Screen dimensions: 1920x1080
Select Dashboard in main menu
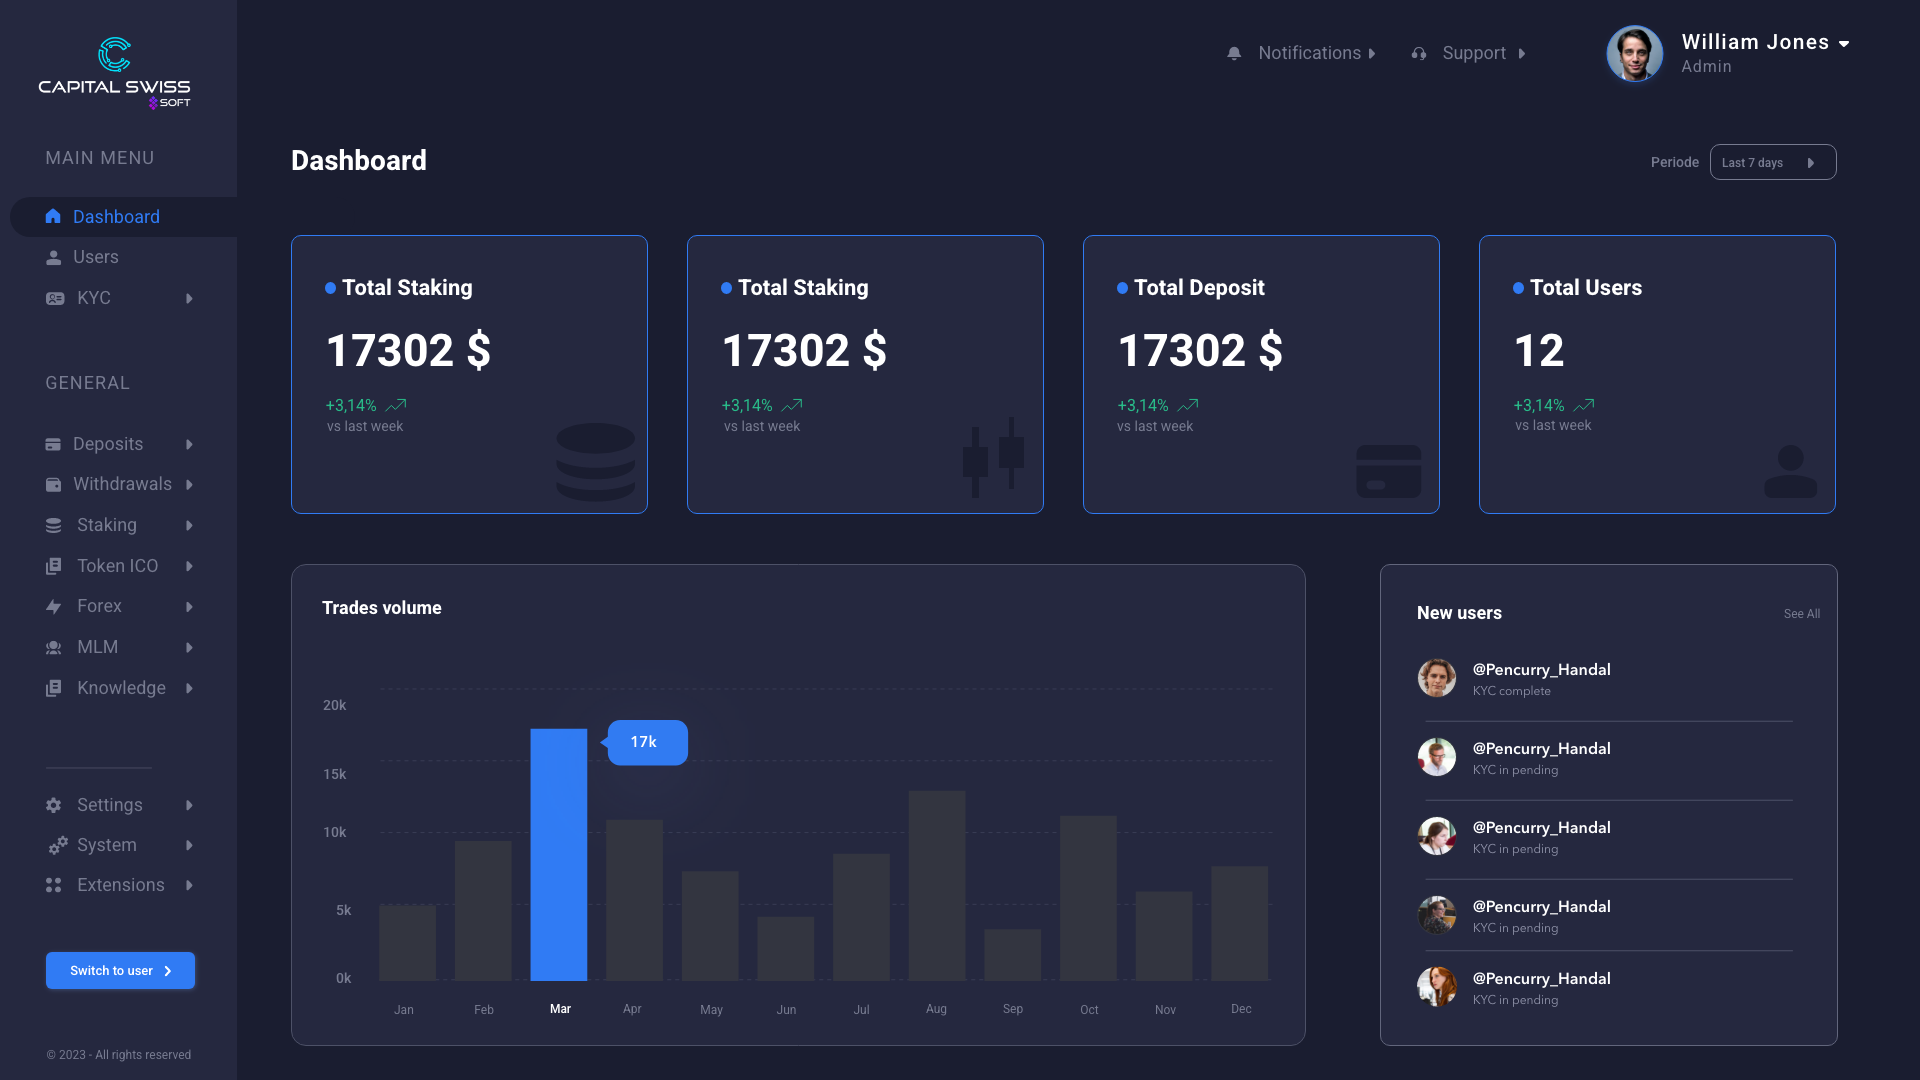point(115,217)
